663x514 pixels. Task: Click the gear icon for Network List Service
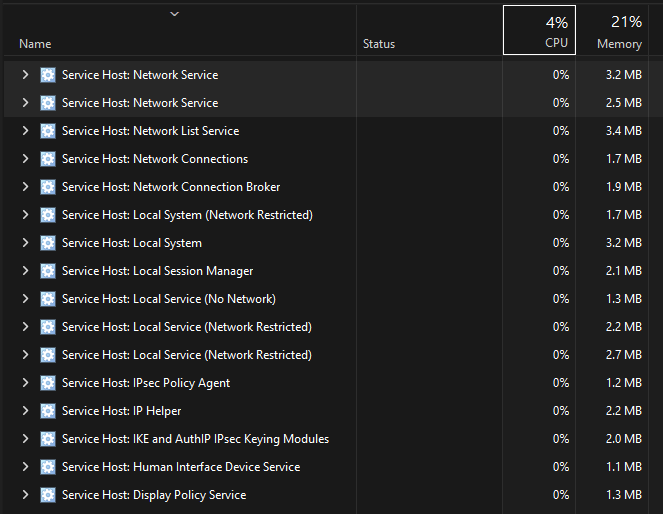coord(48,131)
